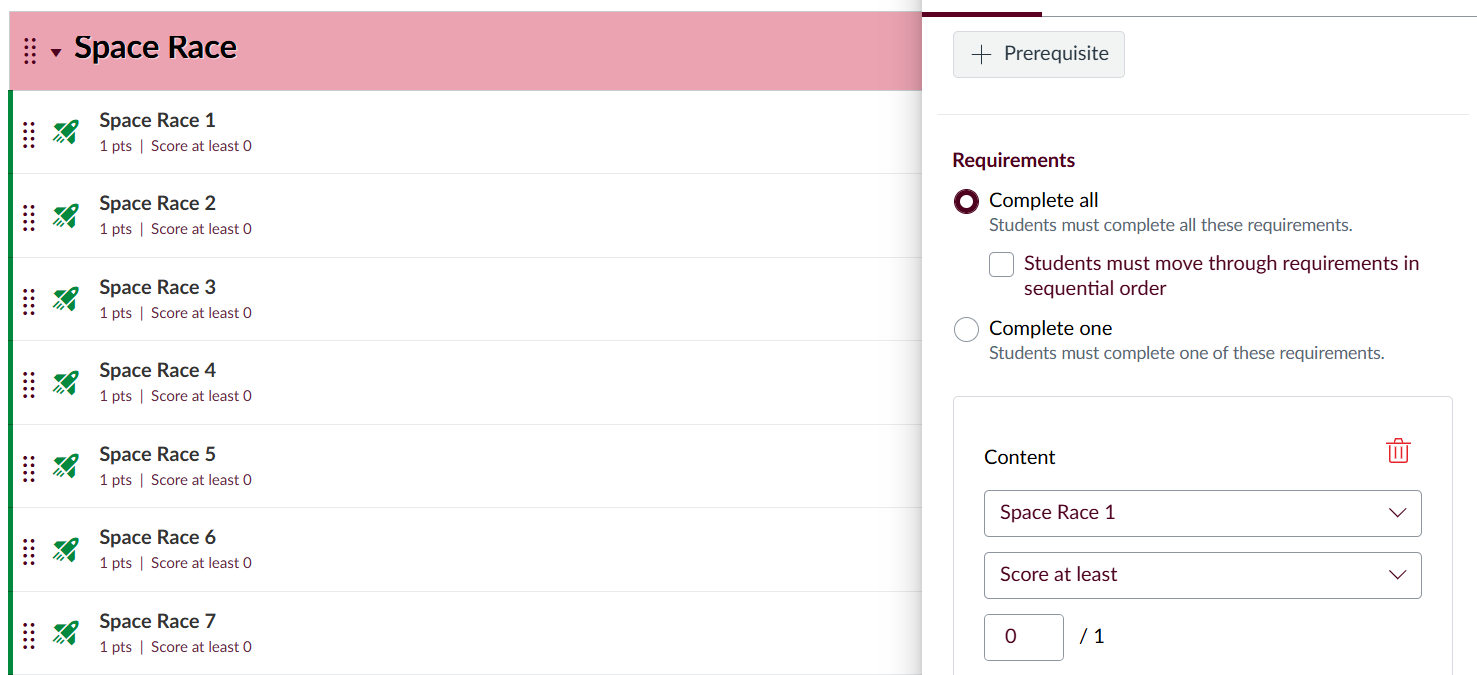1477x675 pixels.
Task: Enable sequential order requirement checkbox
Action: click(1001, 264)
